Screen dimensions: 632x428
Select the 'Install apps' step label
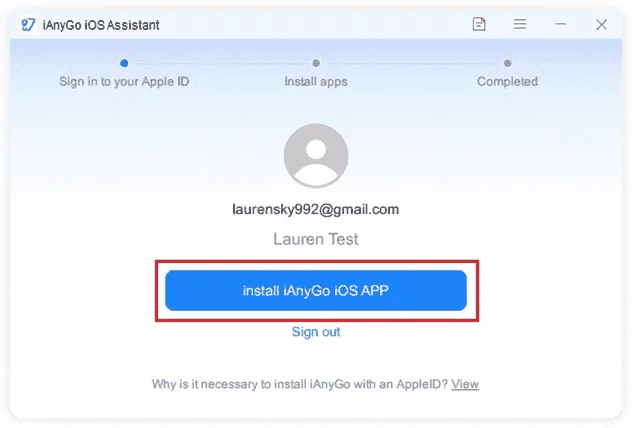point(316,82)
